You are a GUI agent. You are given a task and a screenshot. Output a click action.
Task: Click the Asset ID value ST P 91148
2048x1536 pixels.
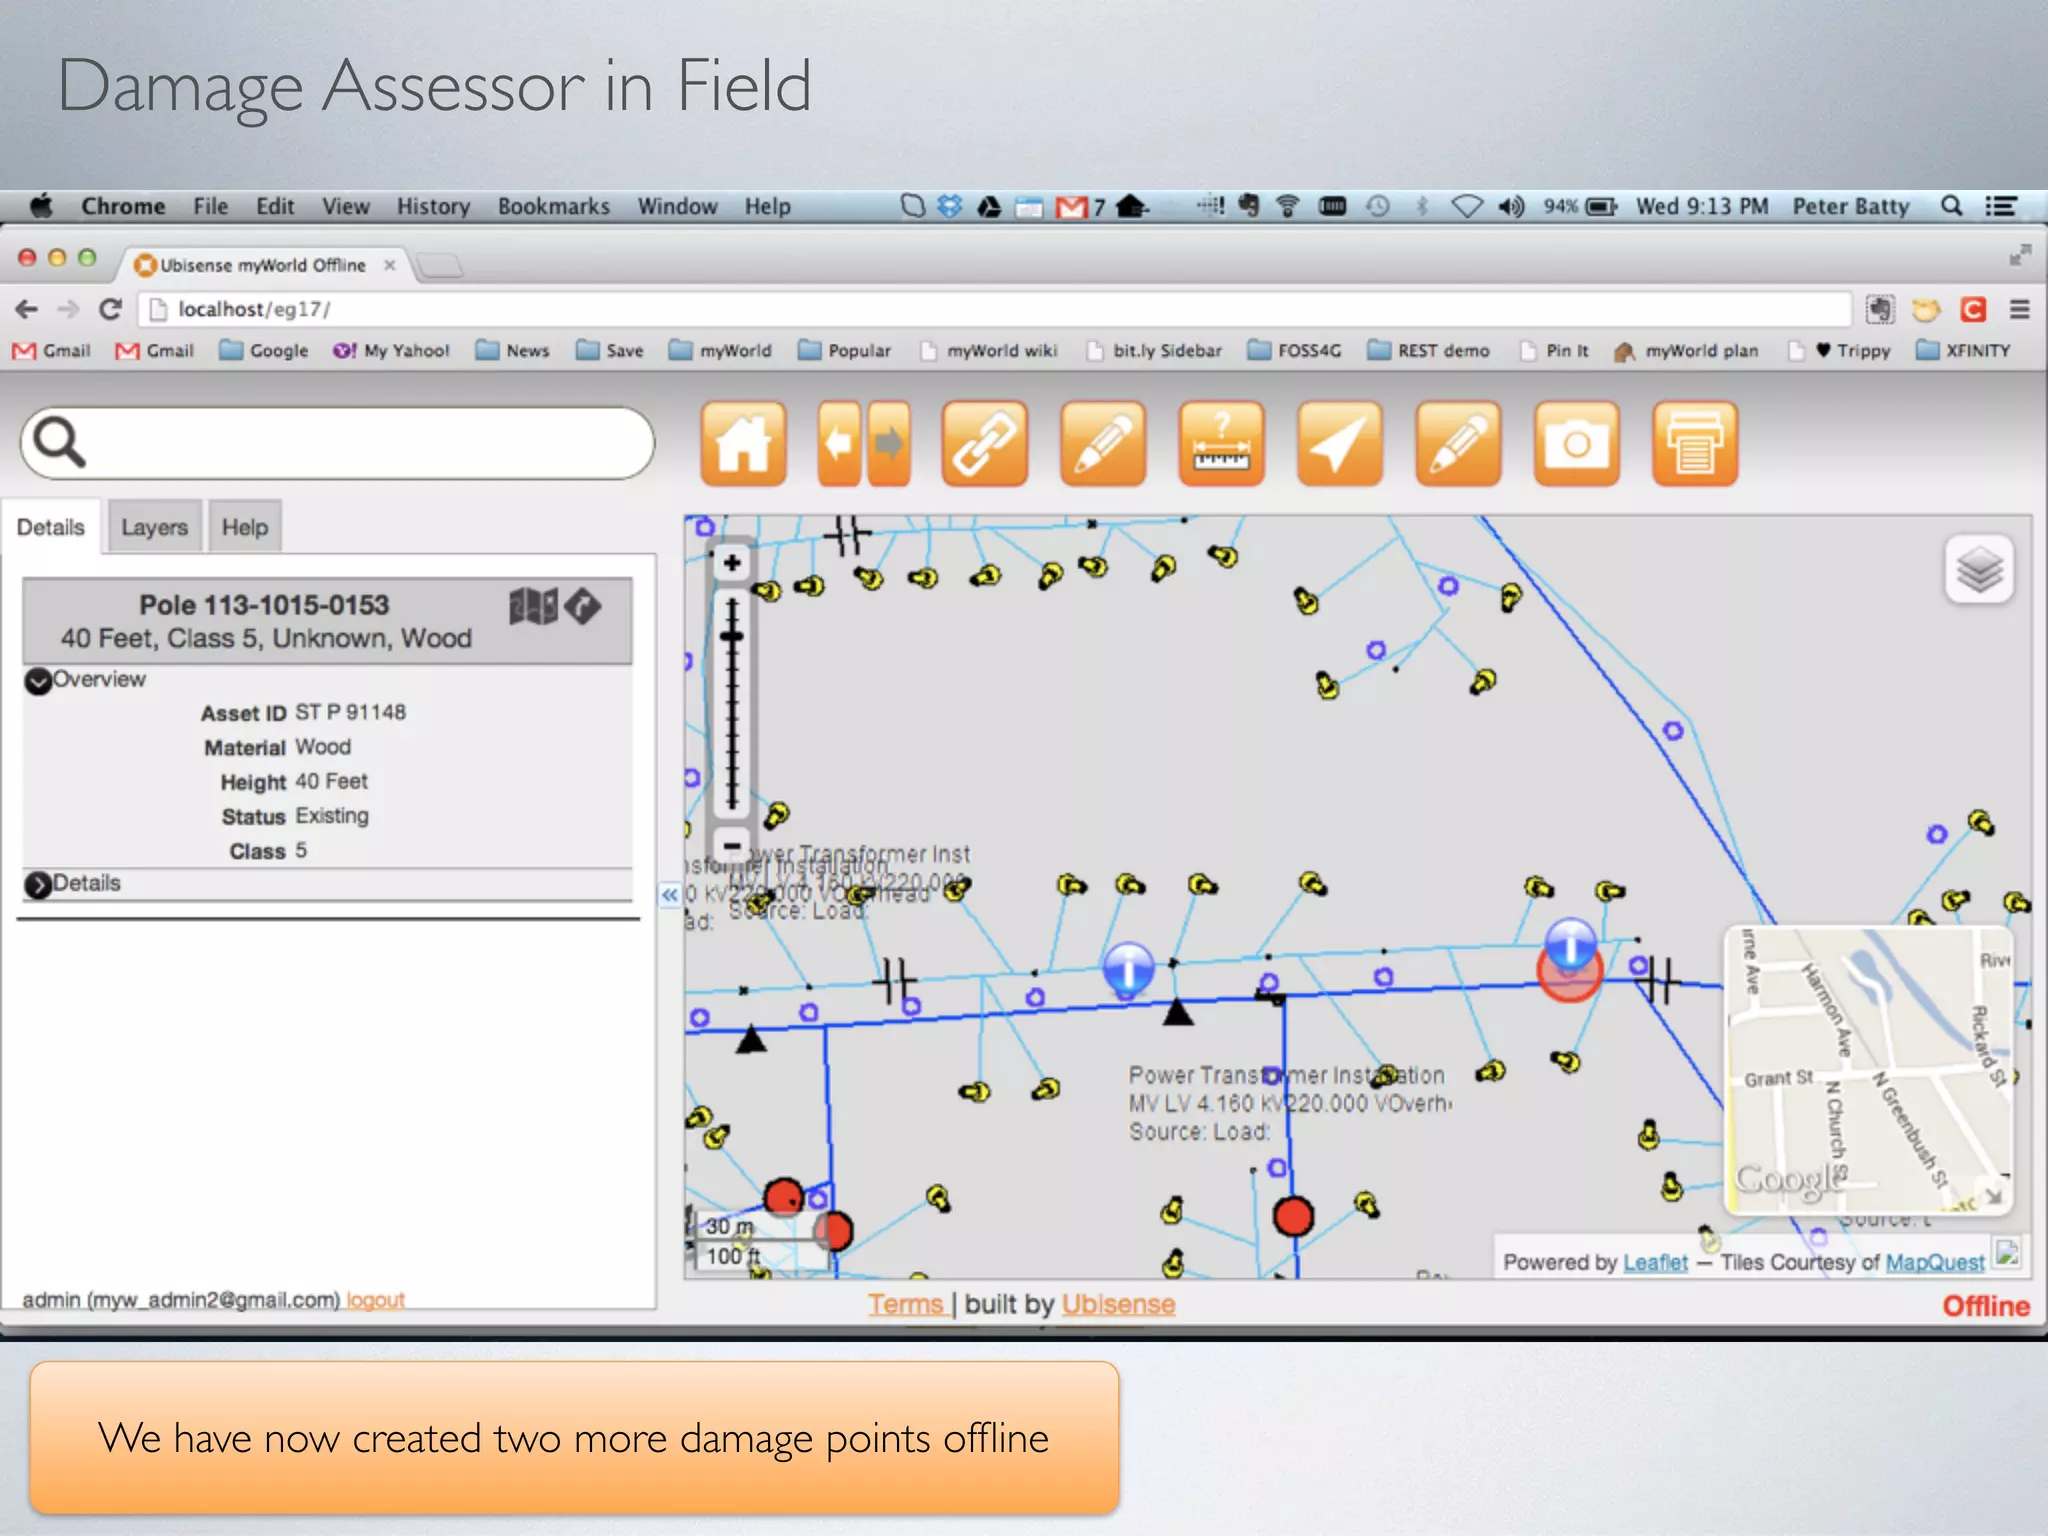pos(351,712)
